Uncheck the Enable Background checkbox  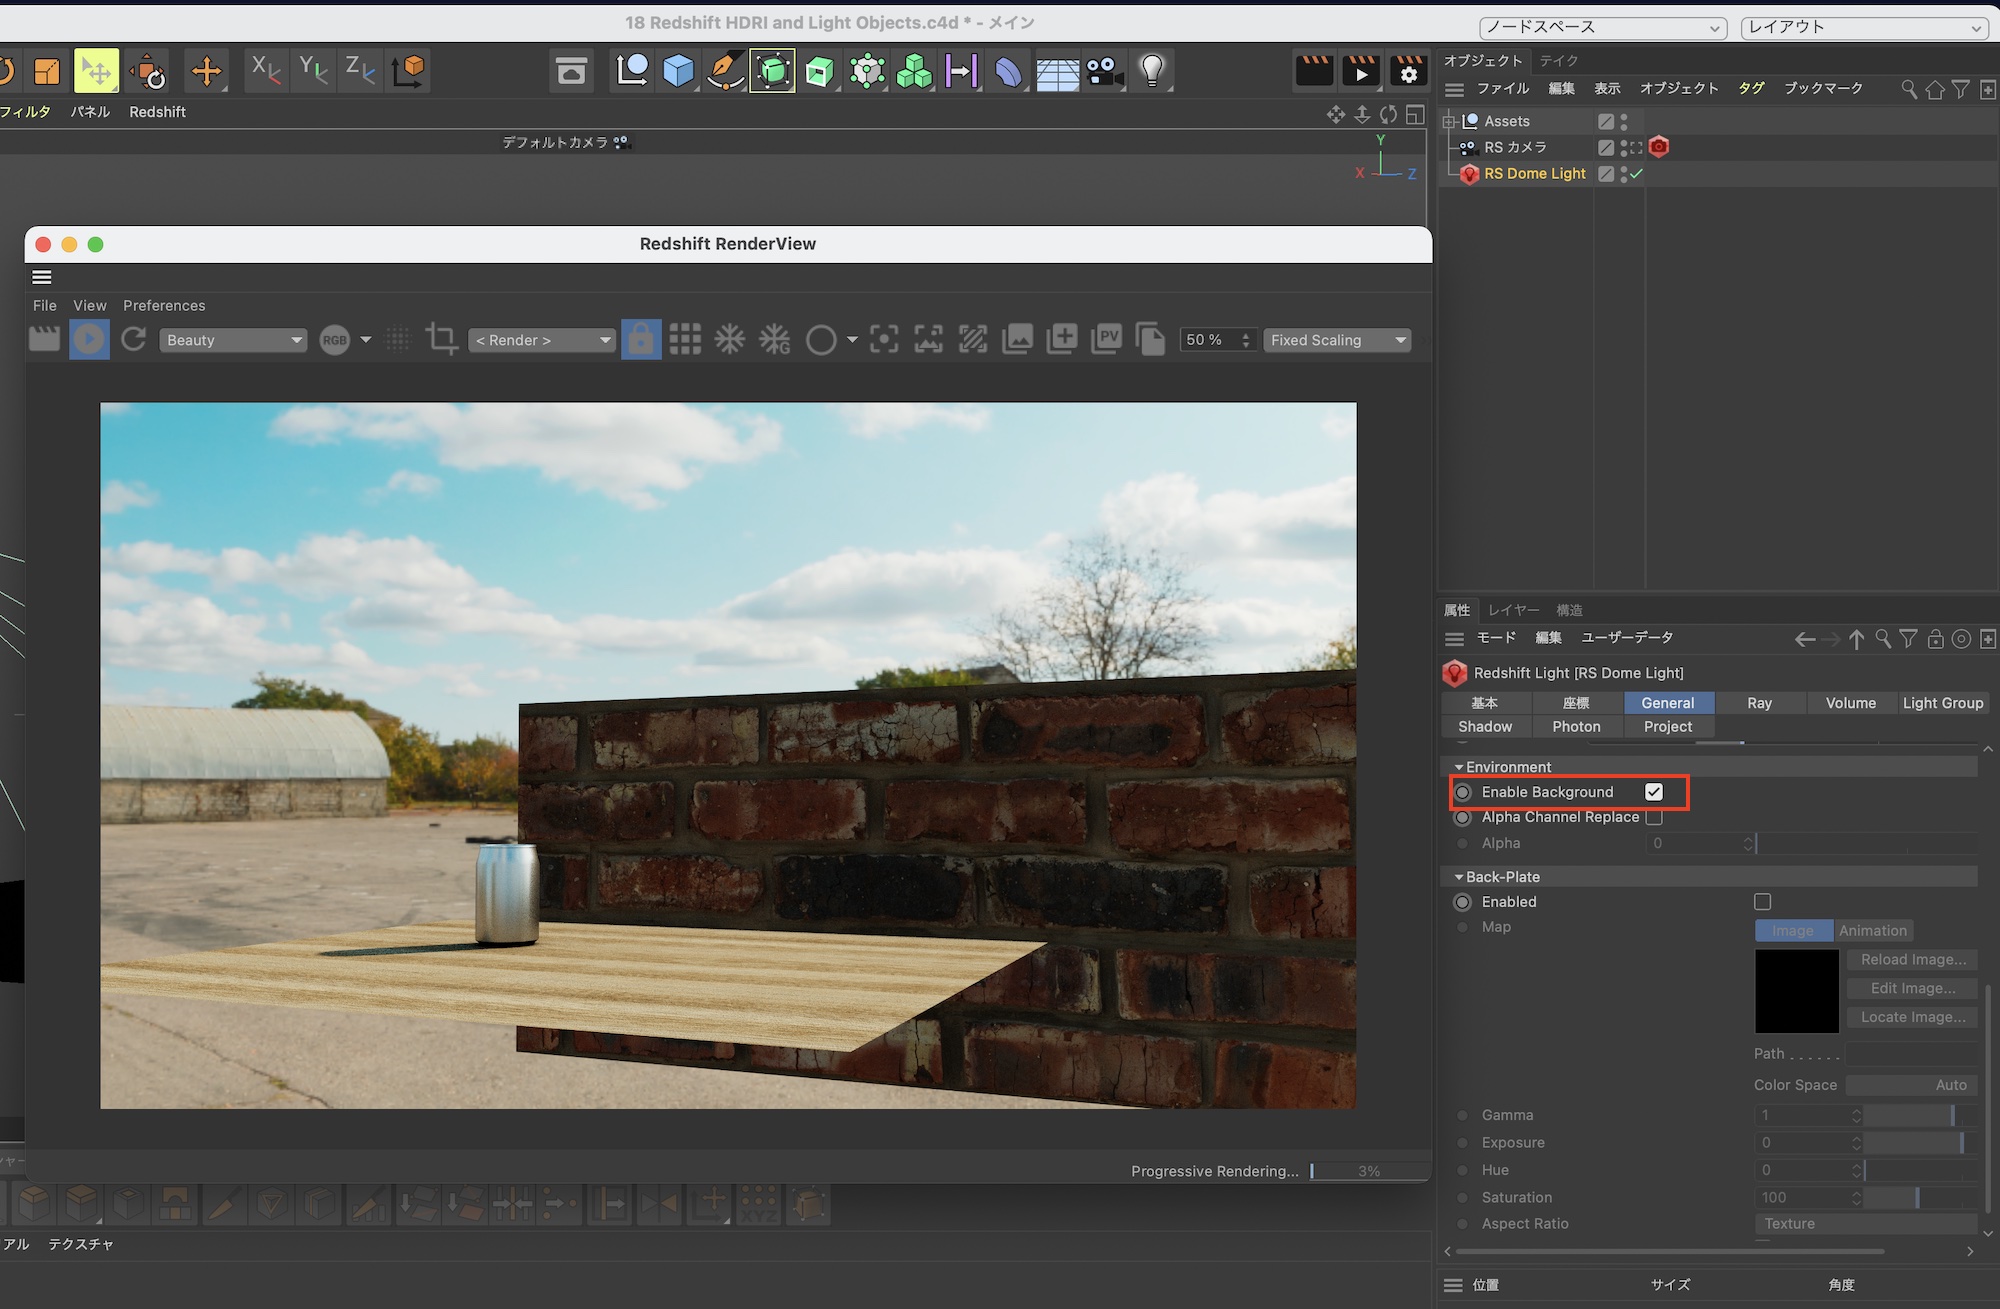(1654, 792)
